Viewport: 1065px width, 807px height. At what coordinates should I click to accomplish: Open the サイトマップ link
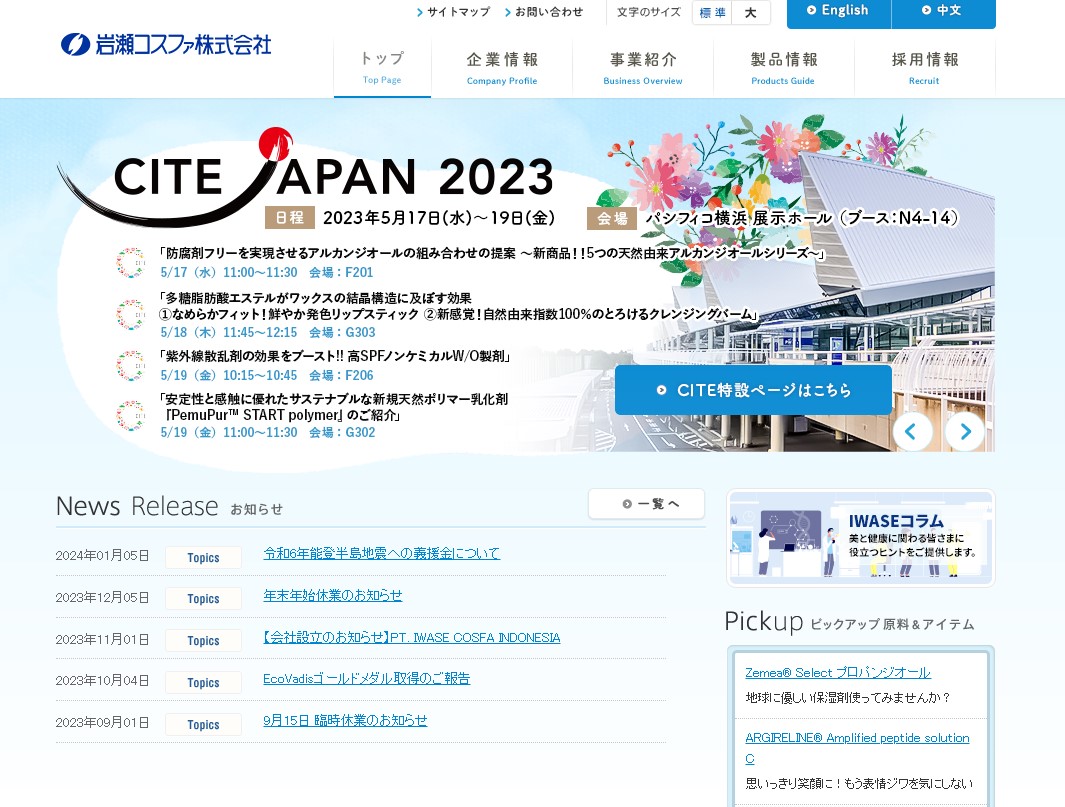453,12
